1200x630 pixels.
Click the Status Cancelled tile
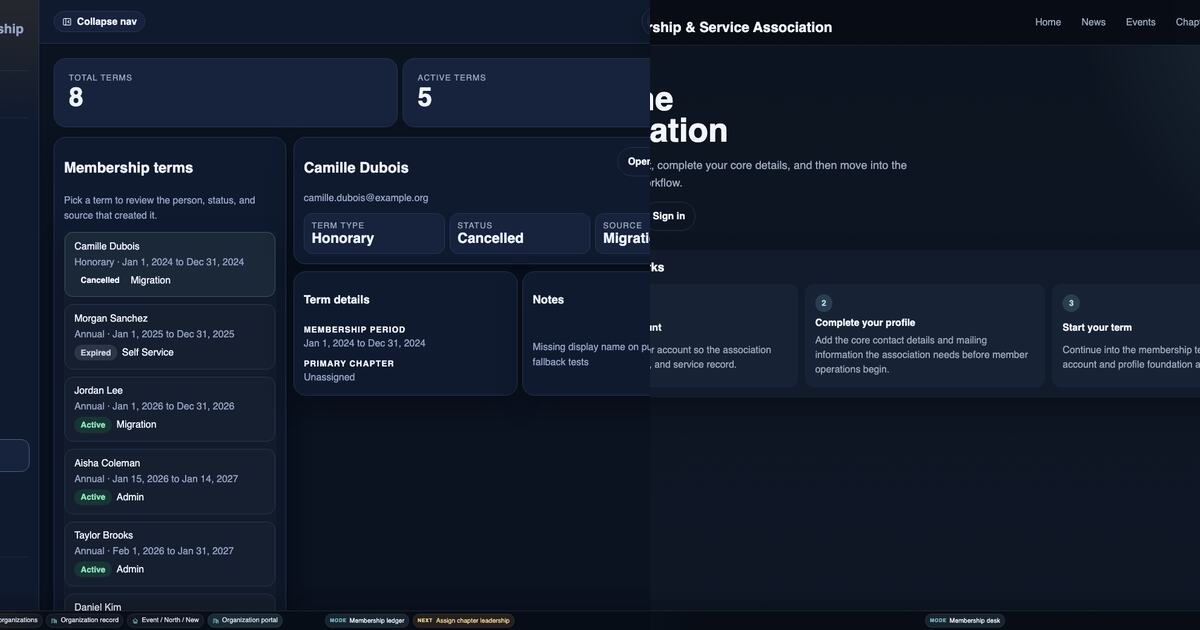520,233
